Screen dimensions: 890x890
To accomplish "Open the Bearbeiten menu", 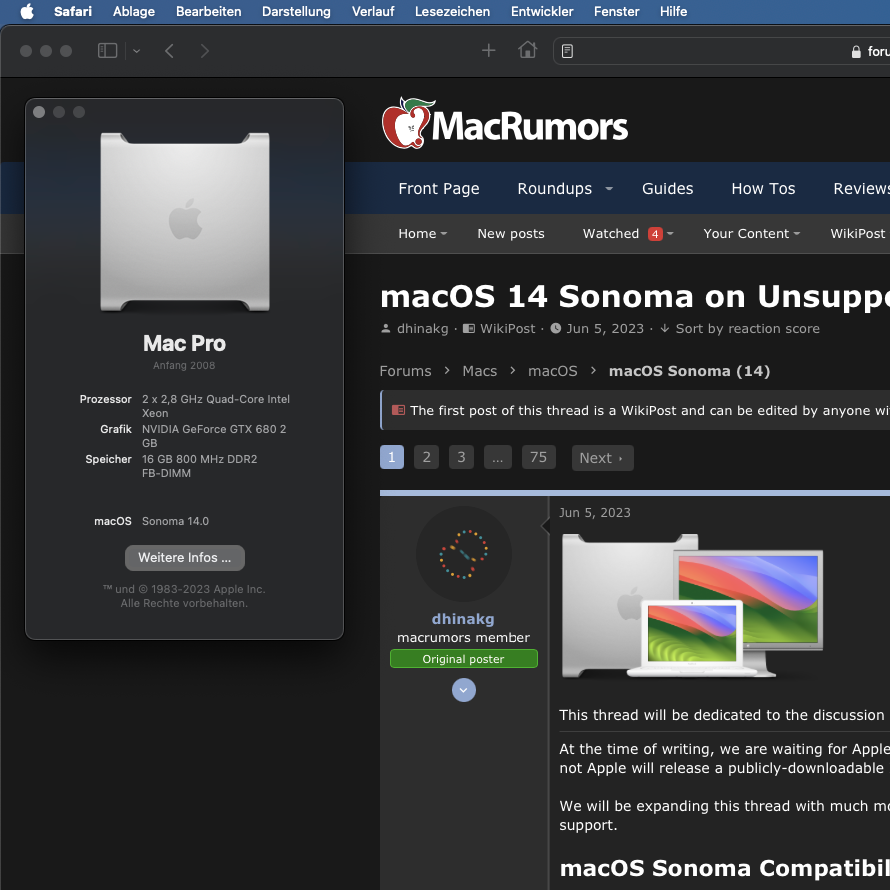I will [x=208, y=11].
